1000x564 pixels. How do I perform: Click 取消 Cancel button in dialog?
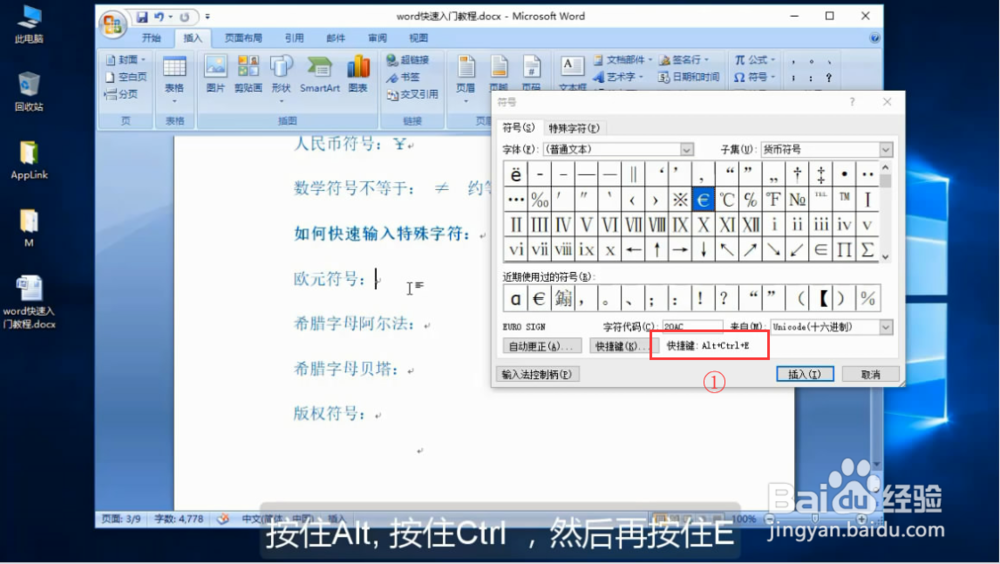(x=871, y=374)
